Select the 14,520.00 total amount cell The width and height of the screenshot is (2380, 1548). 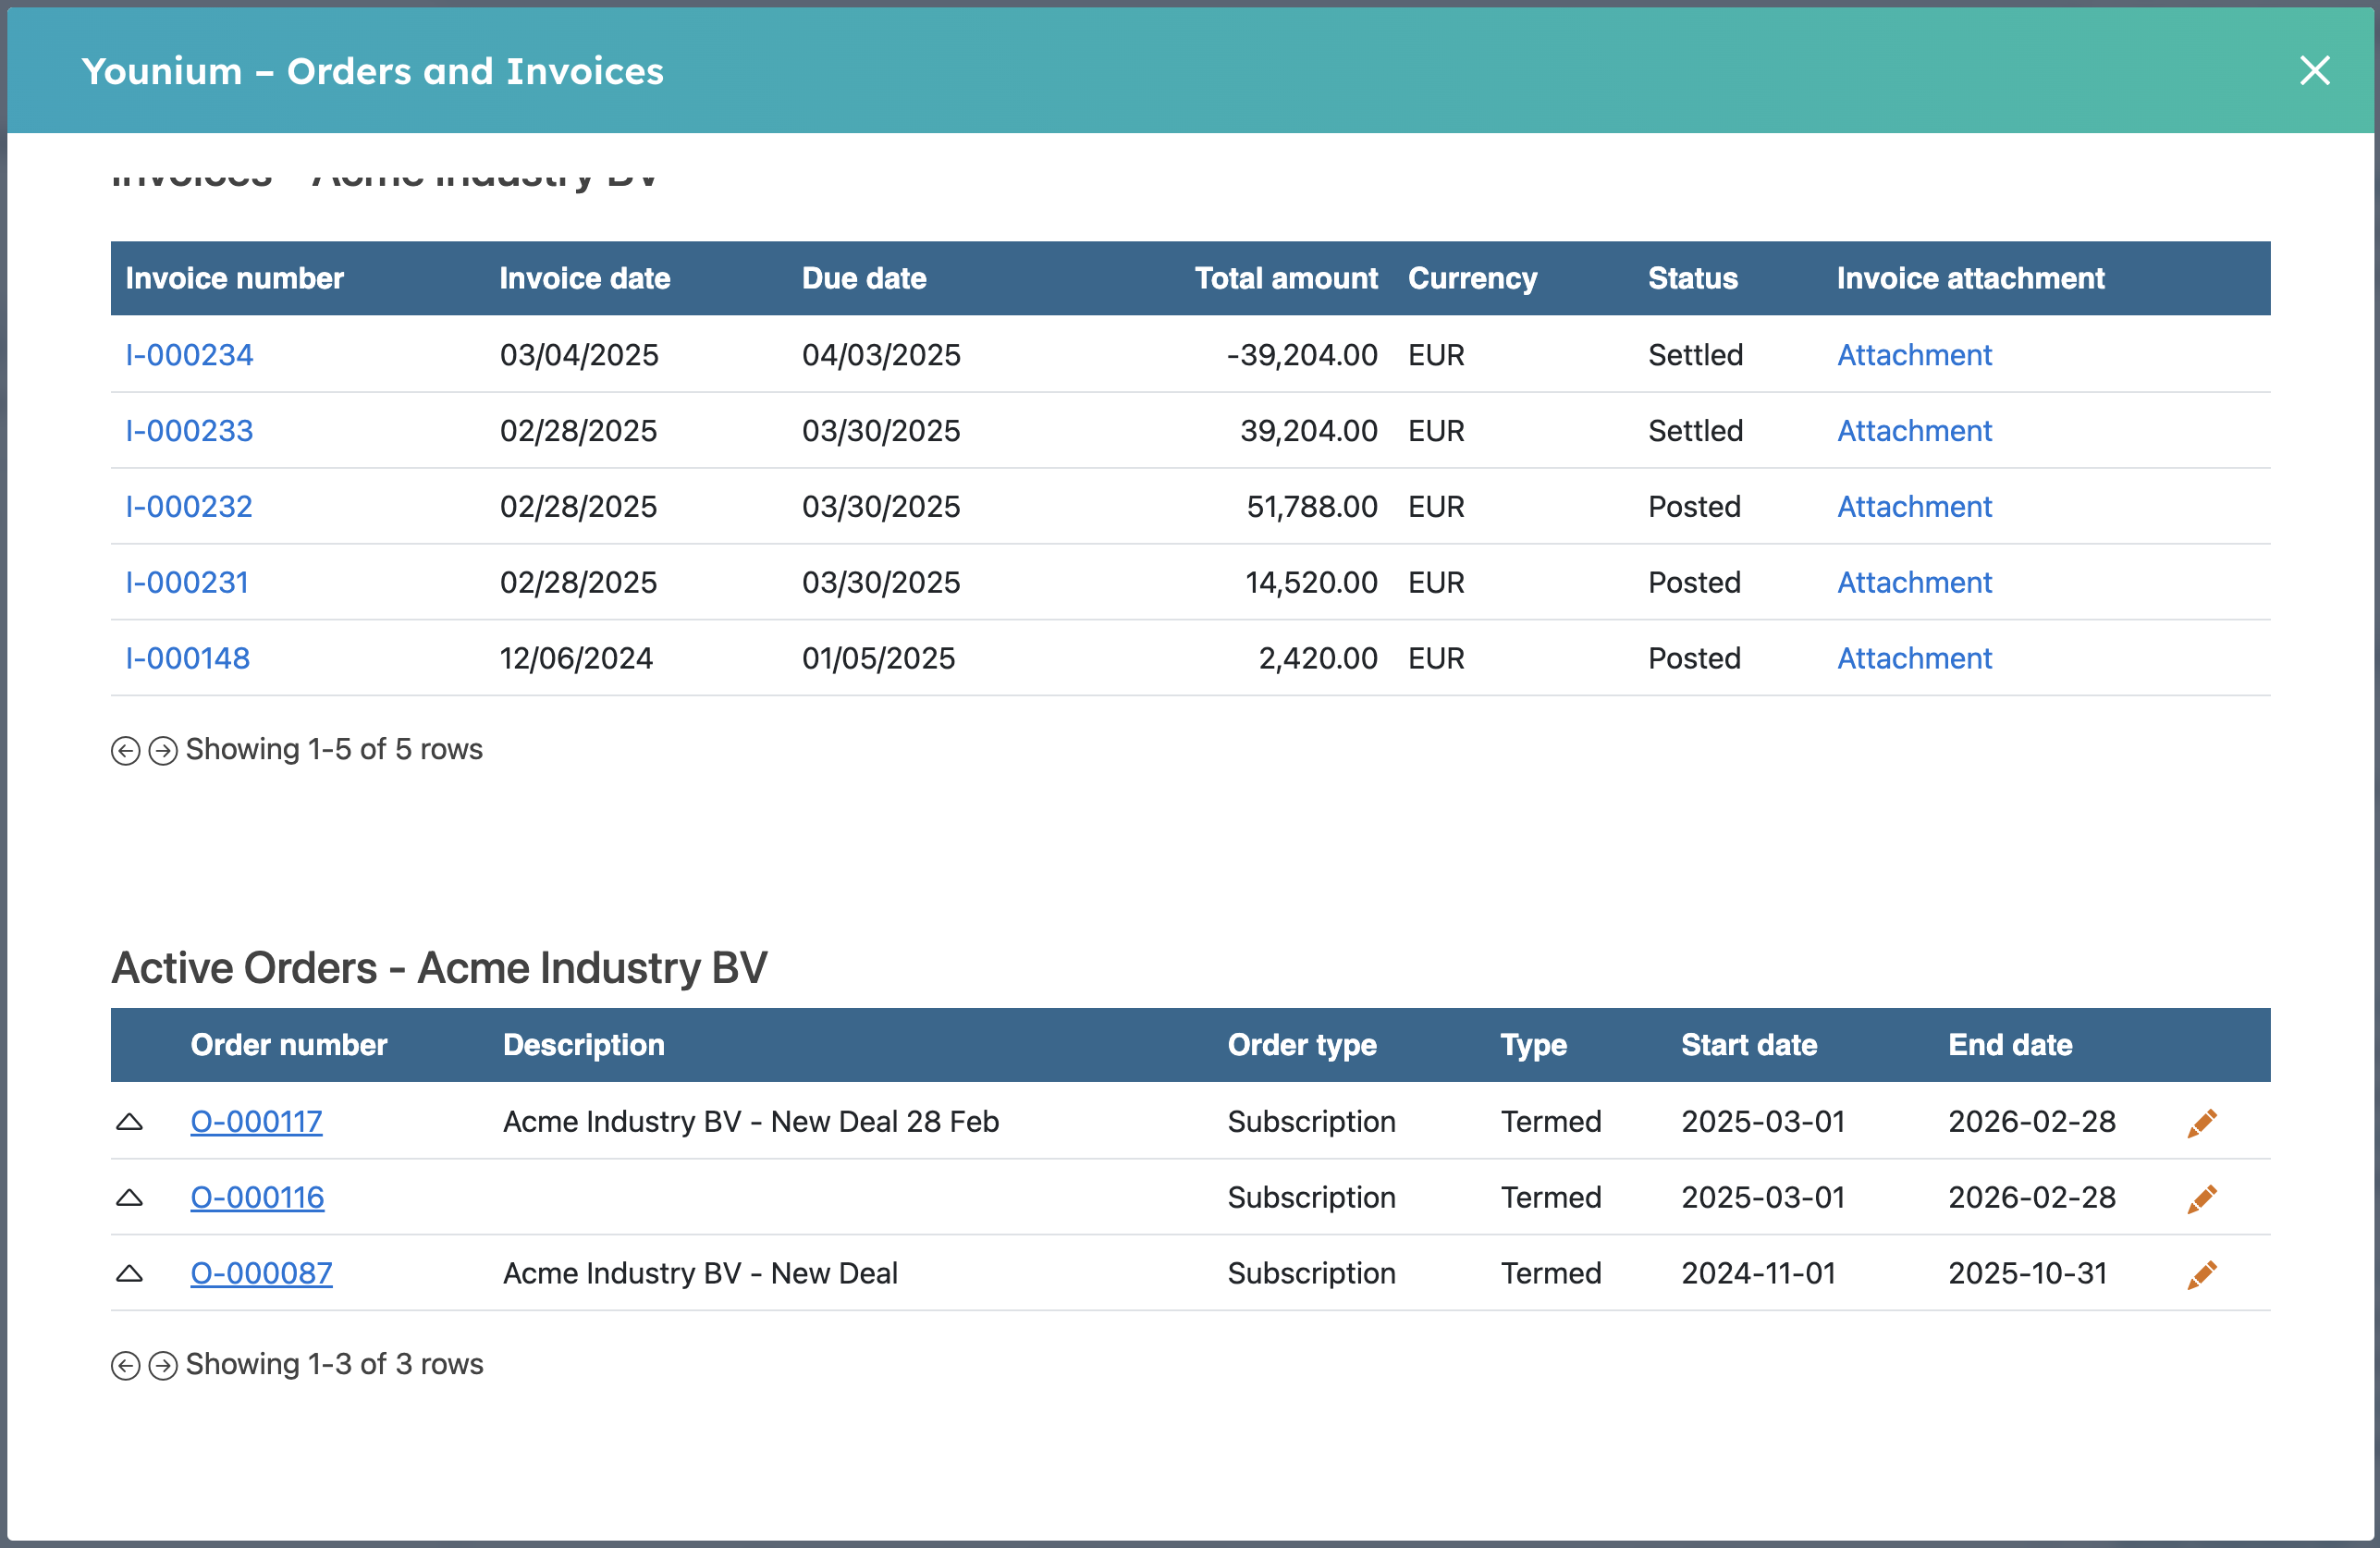[1311, 583]
